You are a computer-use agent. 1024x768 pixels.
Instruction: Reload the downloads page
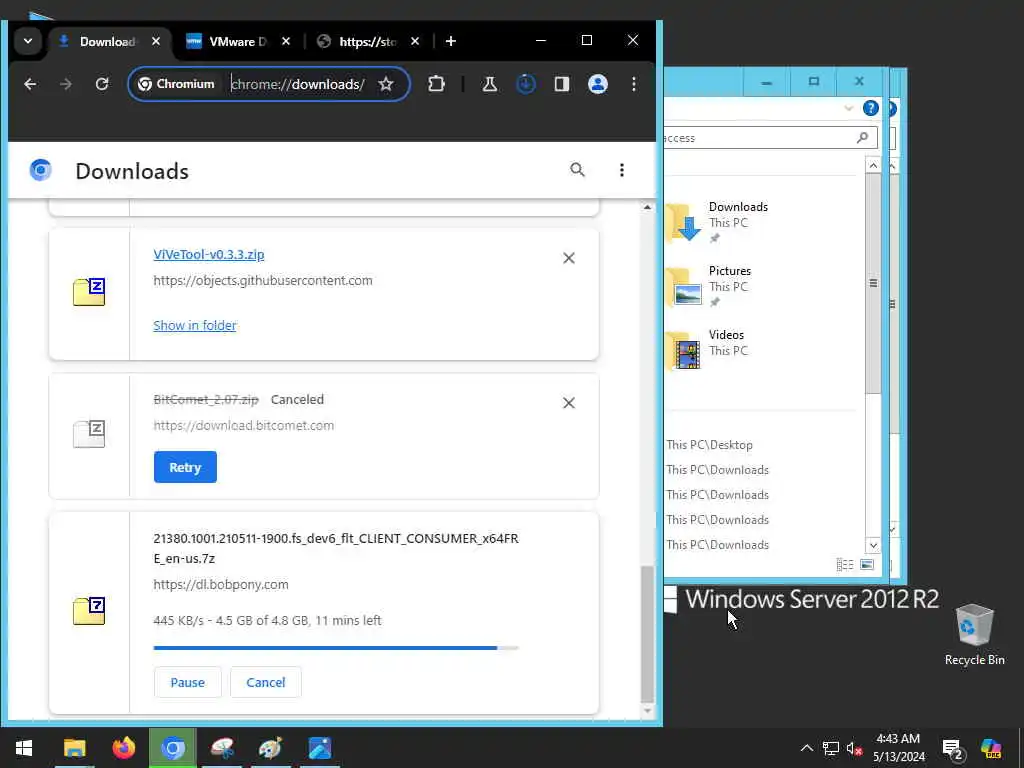pyautogui.click(x=102, y=84)
